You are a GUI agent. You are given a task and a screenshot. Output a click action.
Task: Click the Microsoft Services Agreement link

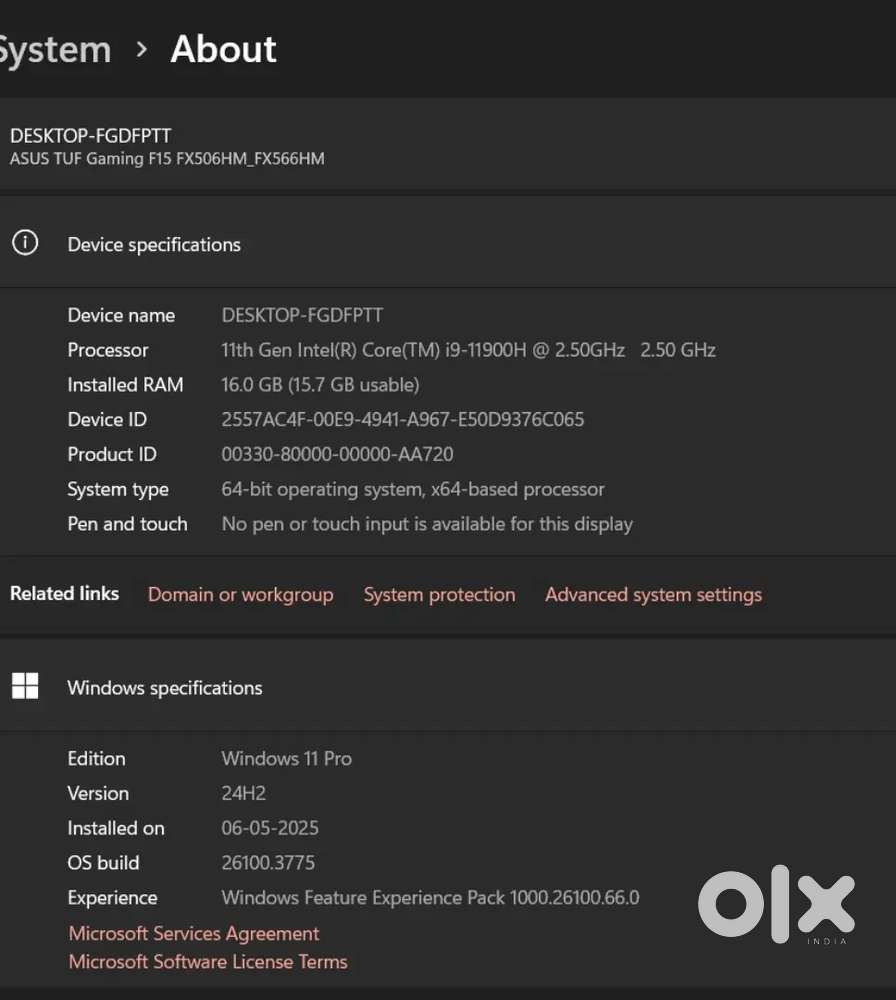point(193,933)
